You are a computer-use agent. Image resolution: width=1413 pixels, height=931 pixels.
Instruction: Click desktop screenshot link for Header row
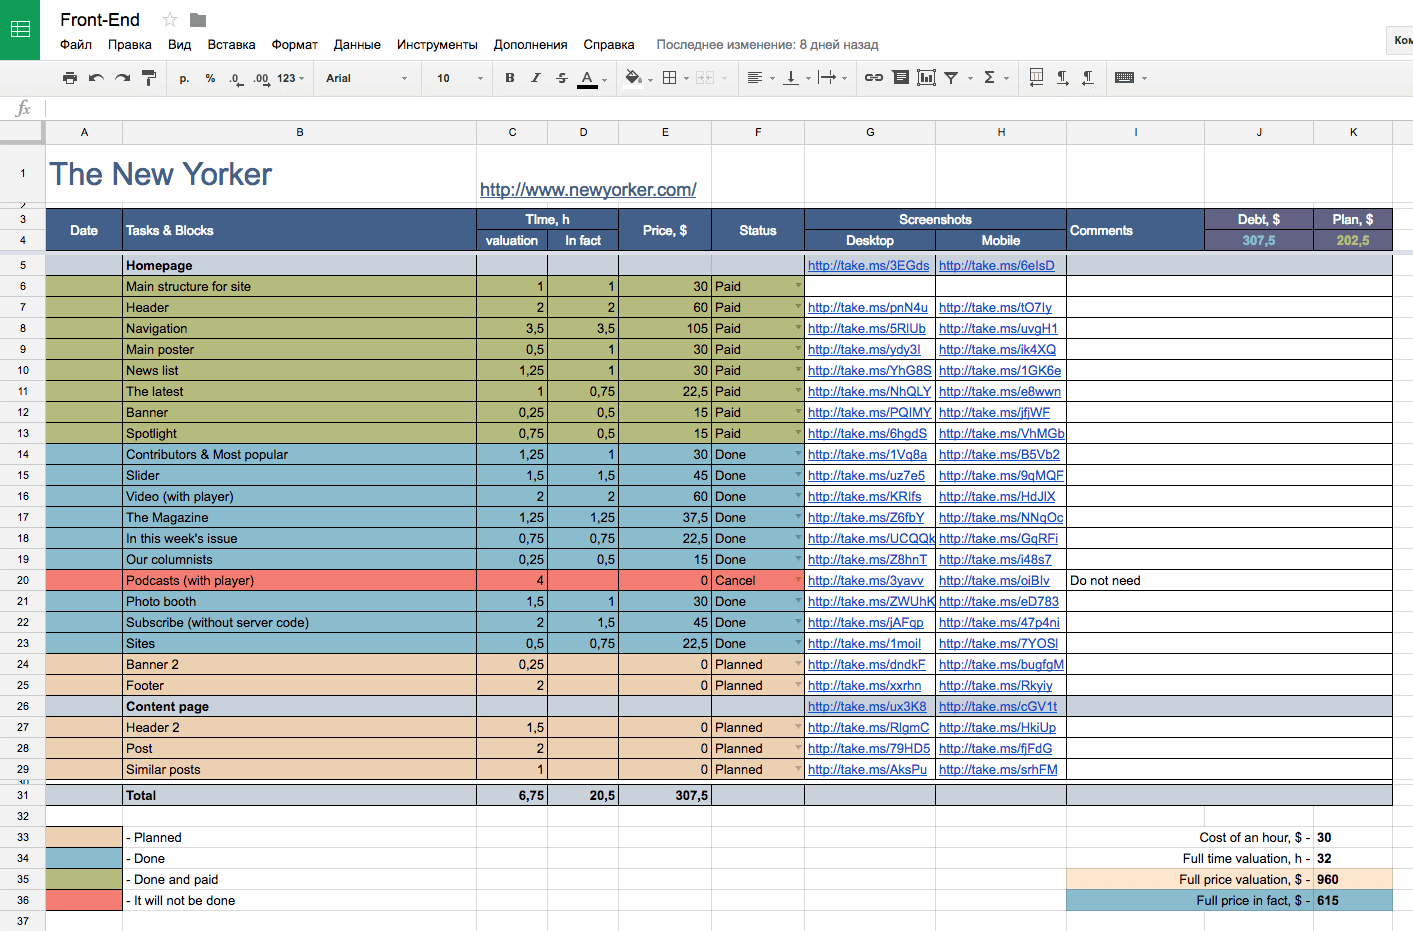(x=867, y=308)
